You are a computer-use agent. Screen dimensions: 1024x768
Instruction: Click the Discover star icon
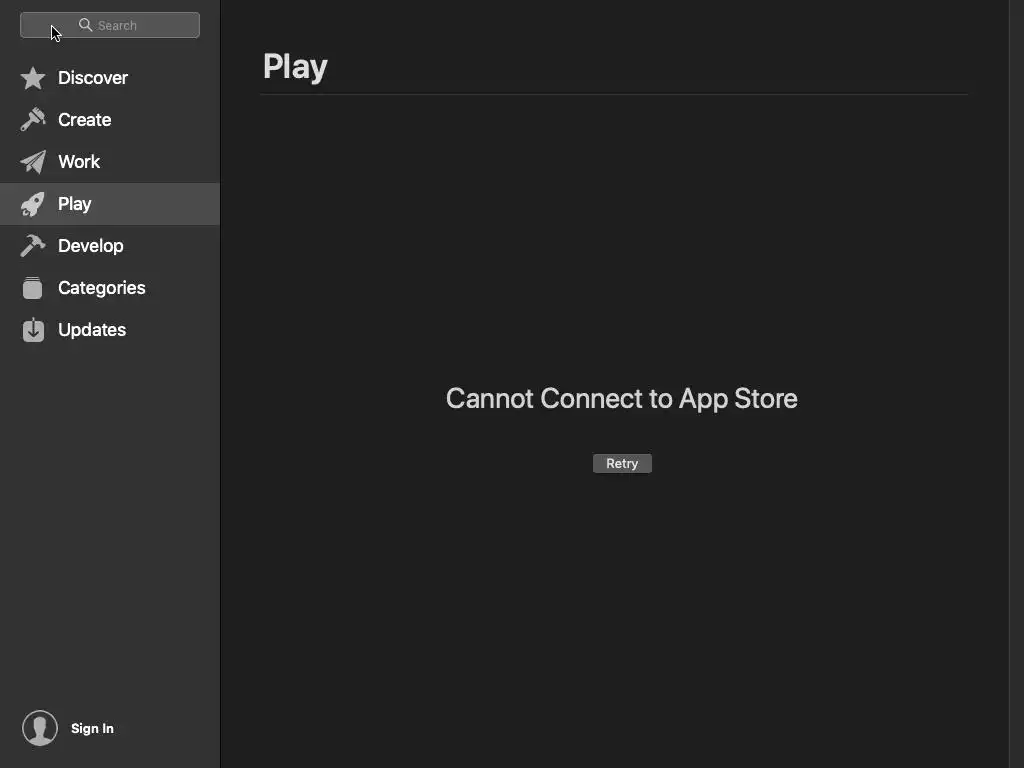33,78
